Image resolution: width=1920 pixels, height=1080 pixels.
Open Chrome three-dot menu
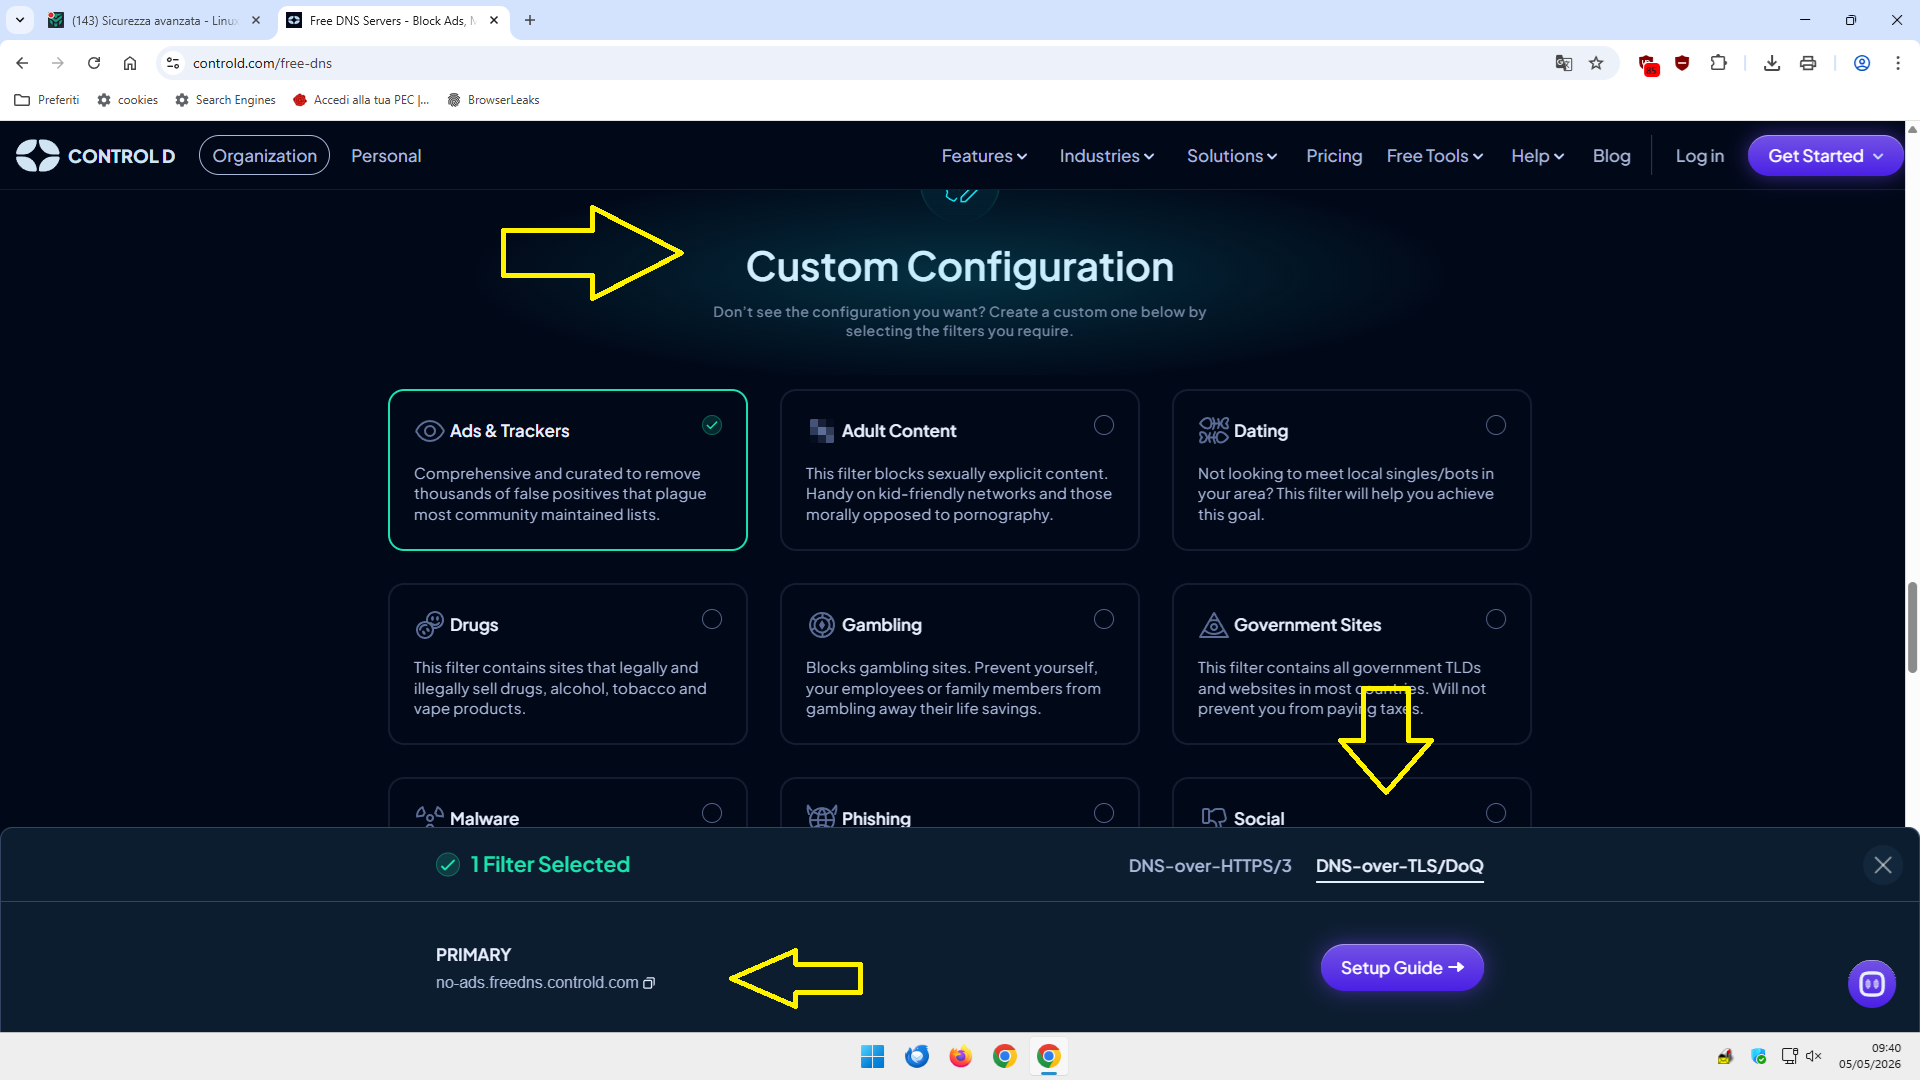pos(1898,63)
